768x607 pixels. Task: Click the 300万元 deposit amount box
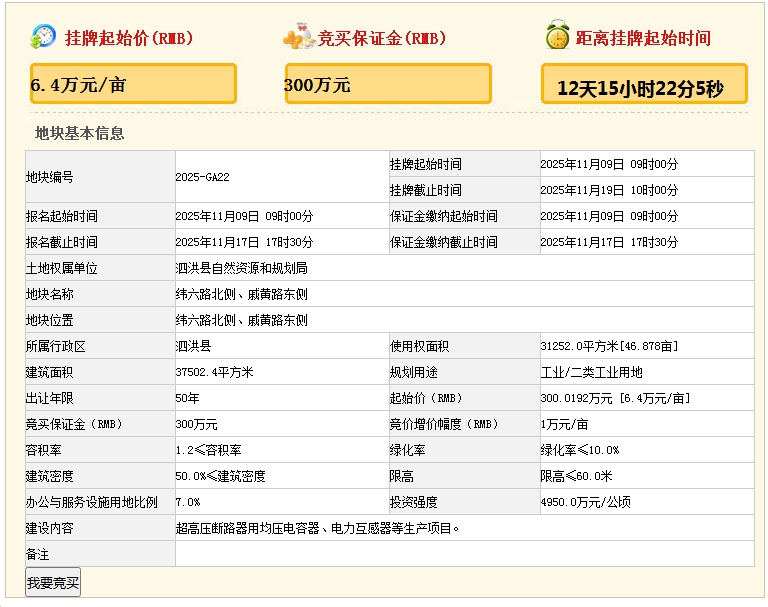388,84
